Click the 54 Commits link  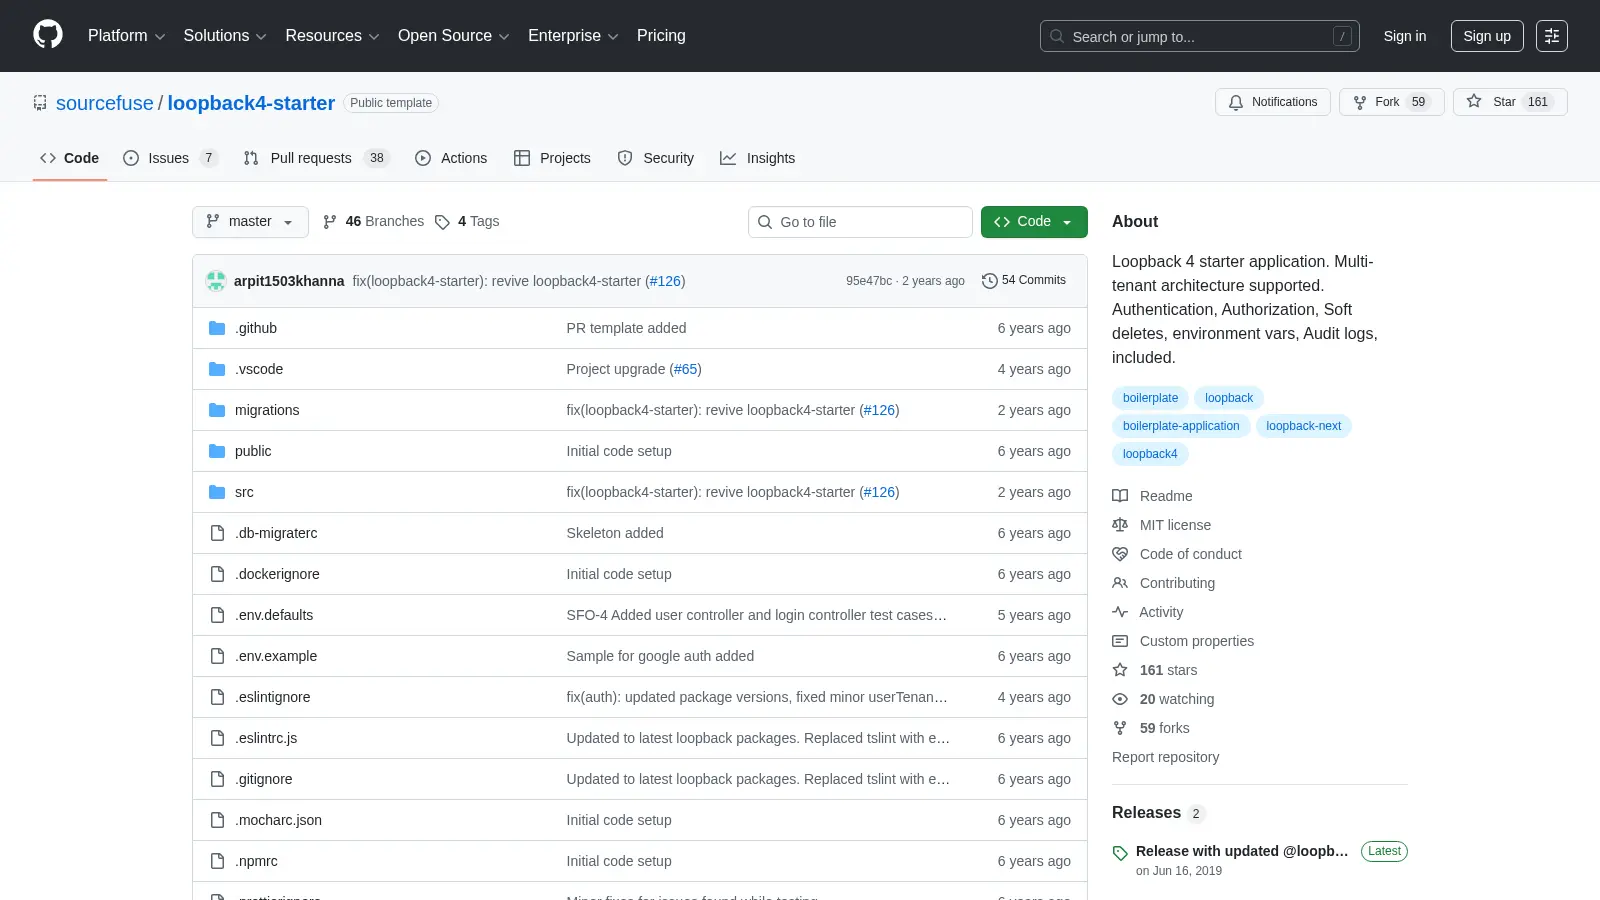tap(1024, 280)
